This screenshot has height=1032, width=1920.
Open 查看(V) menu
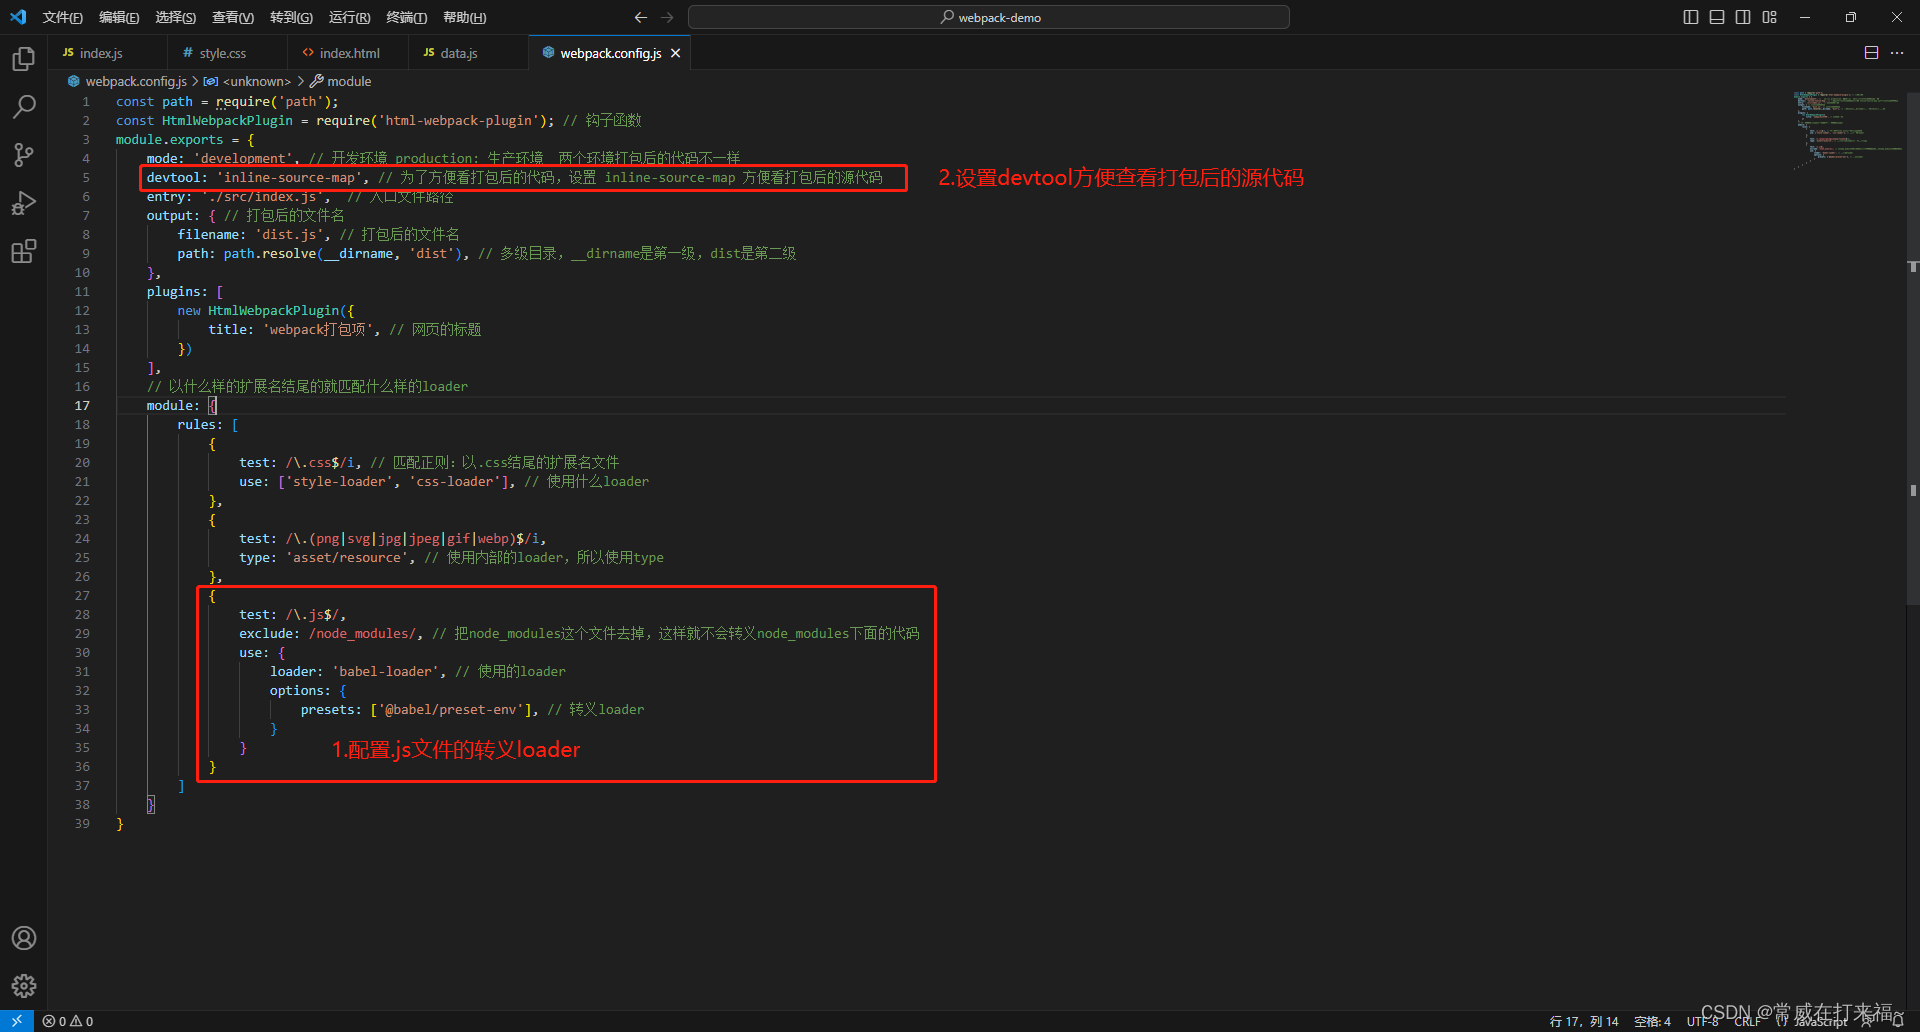tap(233, 17)
